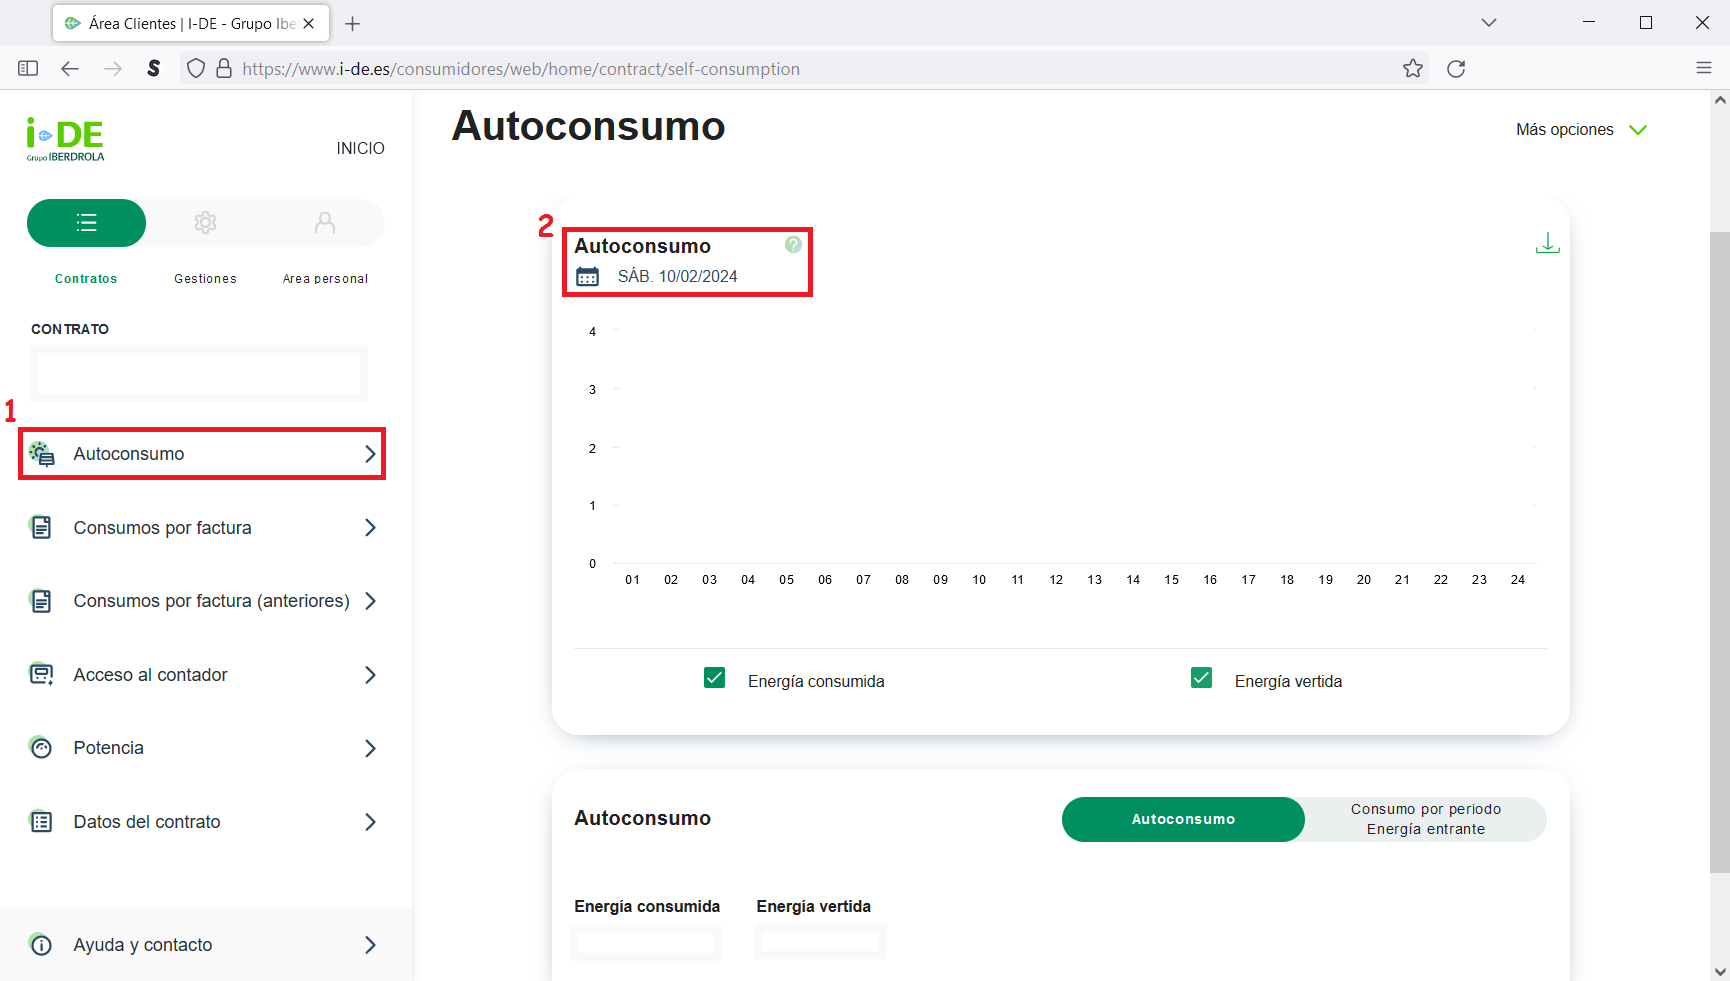Open Consumos por factura from the sidebar

pyautogui.click(x=200, y=527)
